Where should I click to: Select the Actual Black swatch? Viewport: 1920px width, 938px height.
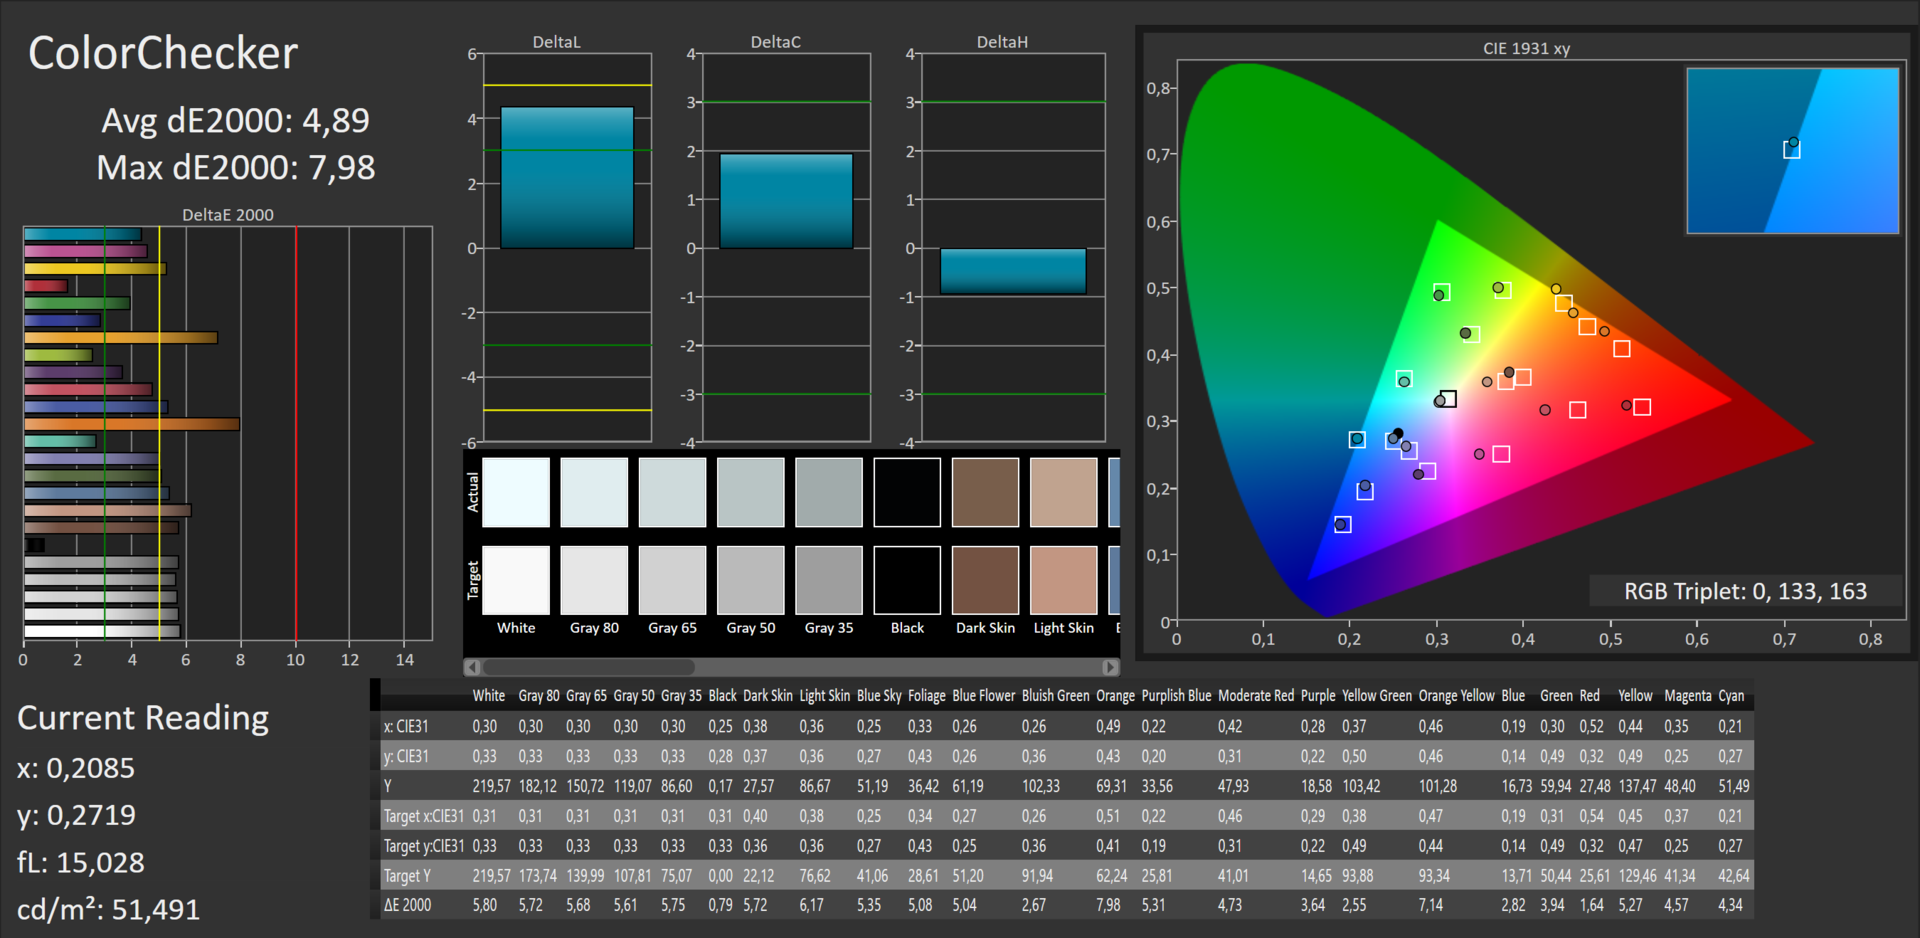point(907,492)
